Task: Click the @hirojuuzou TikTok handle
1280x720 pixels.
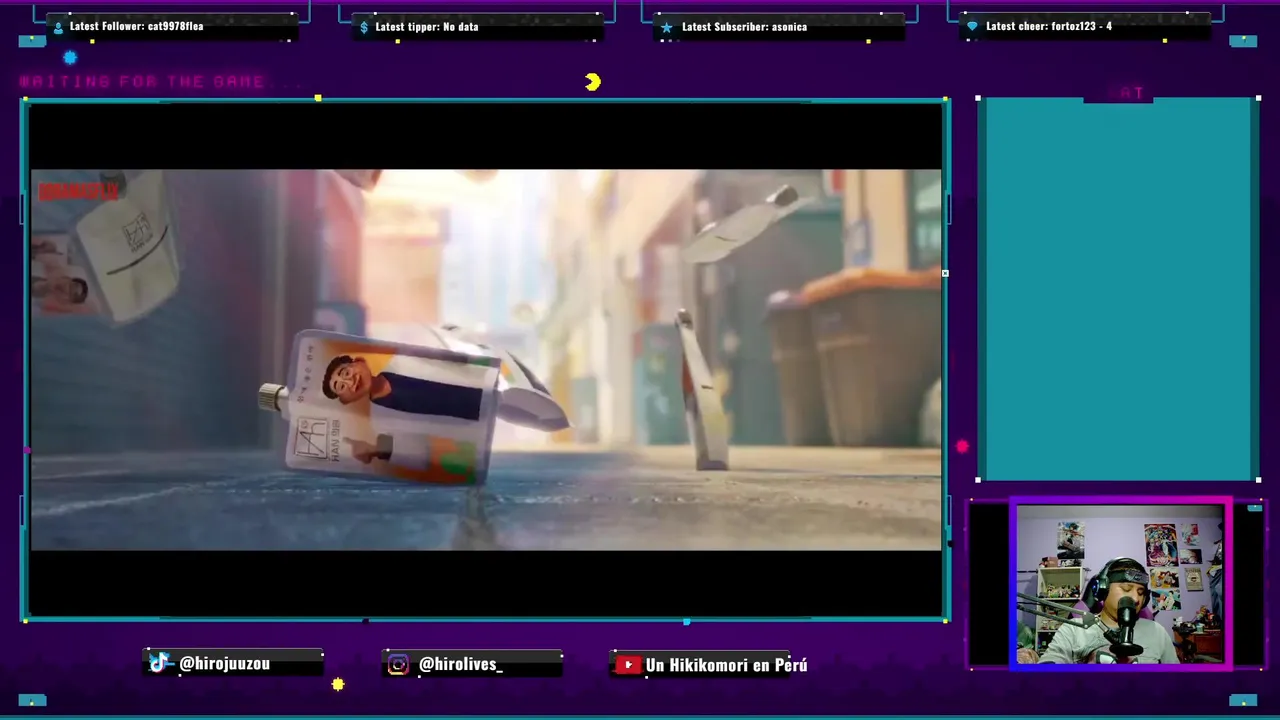Action: (x=224, y=663)
